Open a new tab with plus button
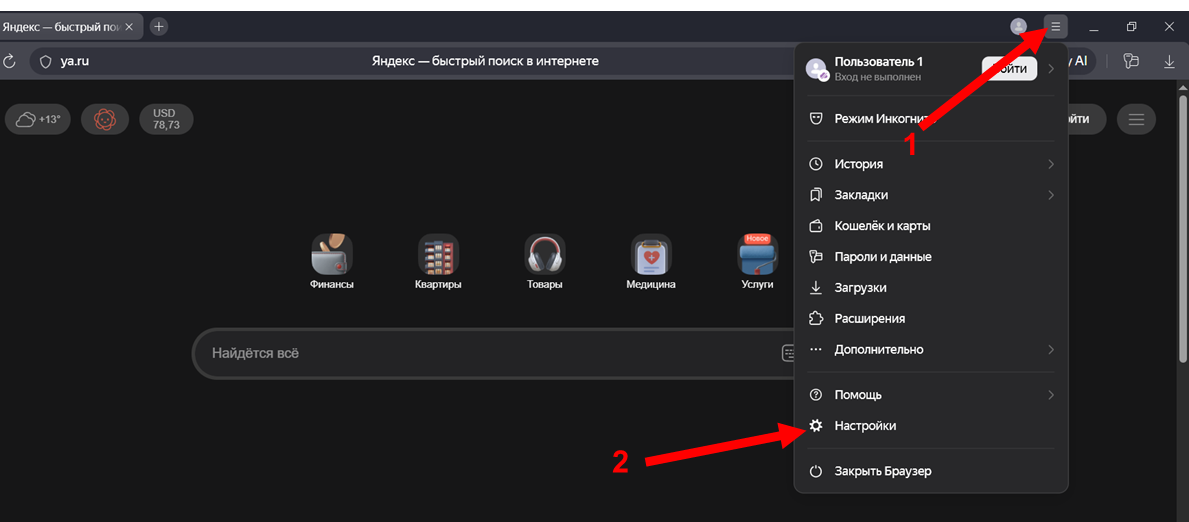The height and width of the screenshot is (522, 1189). point(159,27)
